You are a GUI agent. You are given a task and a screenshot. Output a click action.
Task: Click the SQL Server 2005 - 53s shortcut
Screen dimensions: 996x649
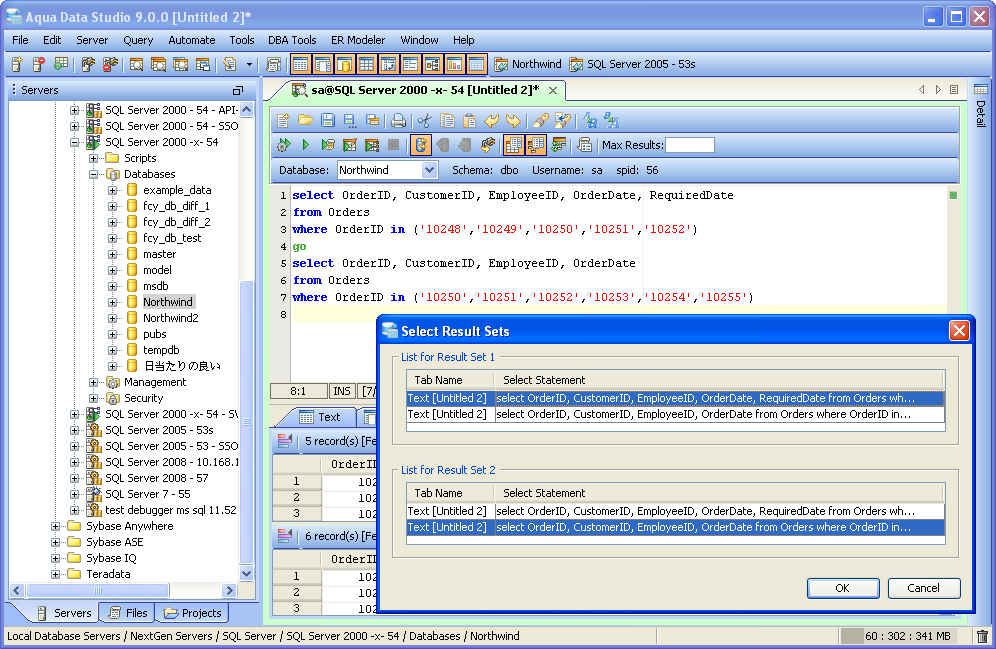[x=633, y=64]
